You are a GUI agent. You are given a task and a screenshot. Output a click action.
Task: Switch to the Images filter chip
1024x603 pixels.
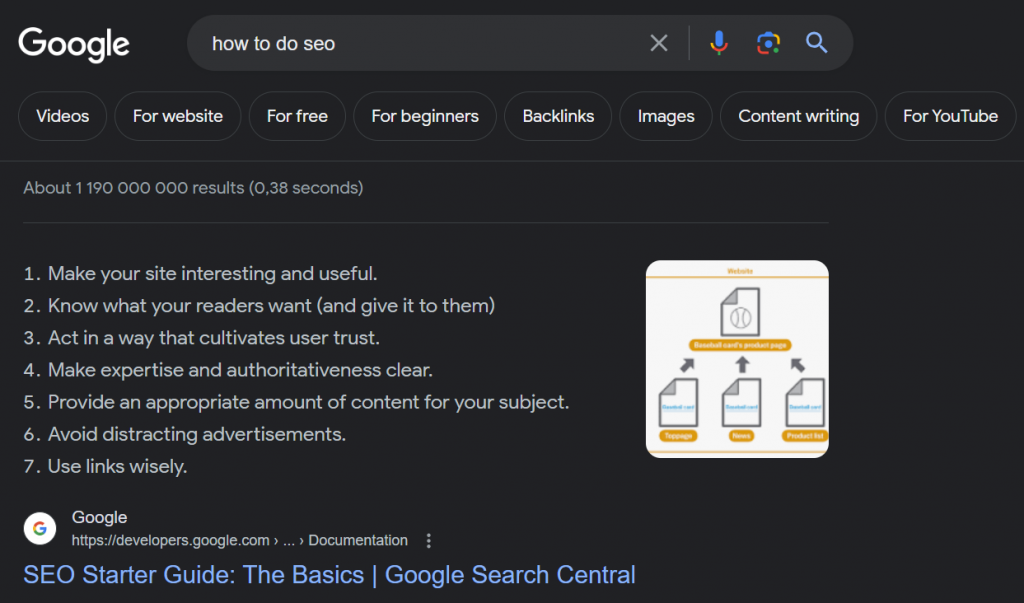(666, 116)
